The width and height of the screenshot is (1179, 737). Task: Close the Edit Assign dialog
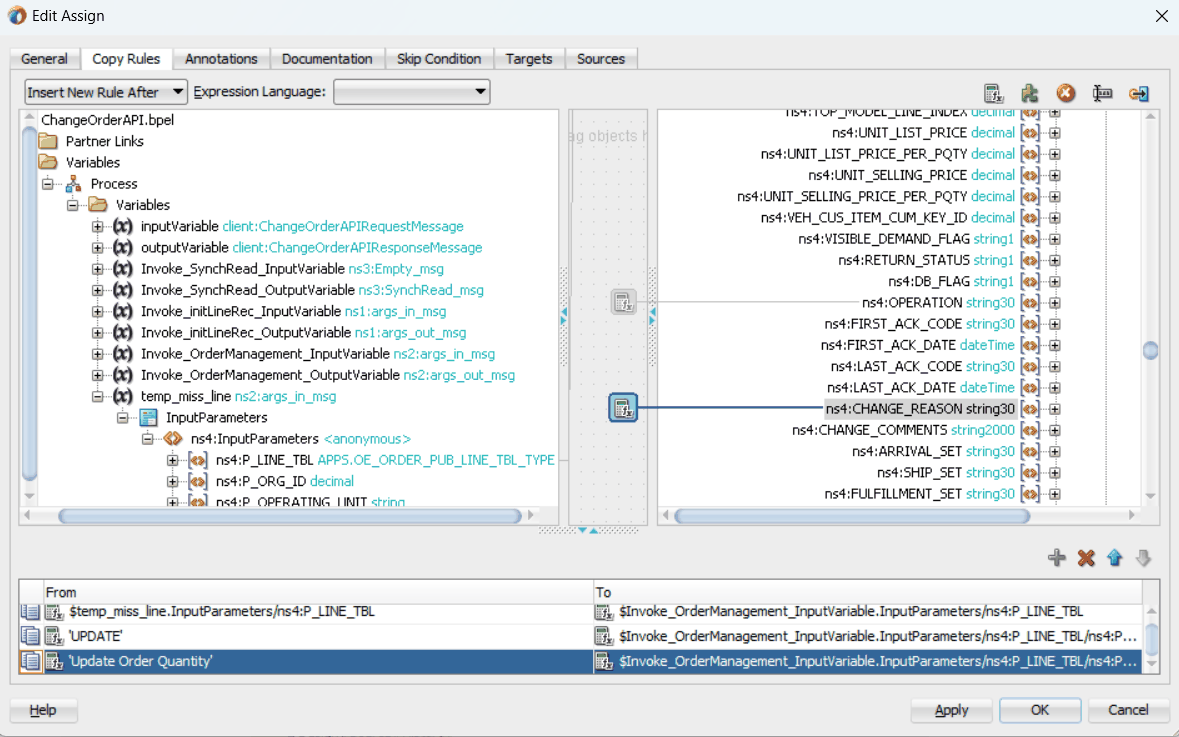click(1161, 16)
